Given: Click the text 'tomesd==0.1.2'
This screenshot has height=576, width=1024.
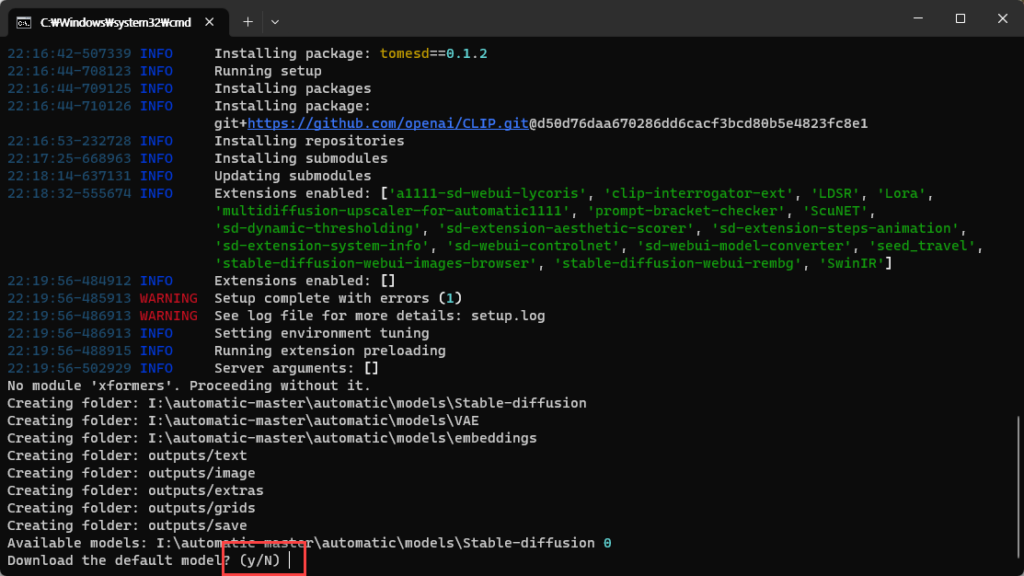Looking at the screenshot, I should tap(434, 54).
